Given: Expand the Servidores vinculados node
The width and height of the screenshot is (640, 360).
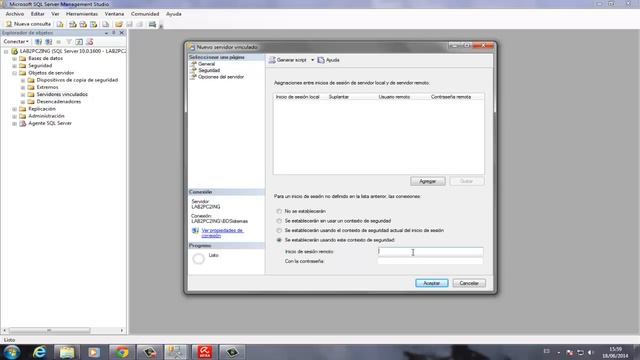Looking at the screenshot, I should click(x=23, y=95).
